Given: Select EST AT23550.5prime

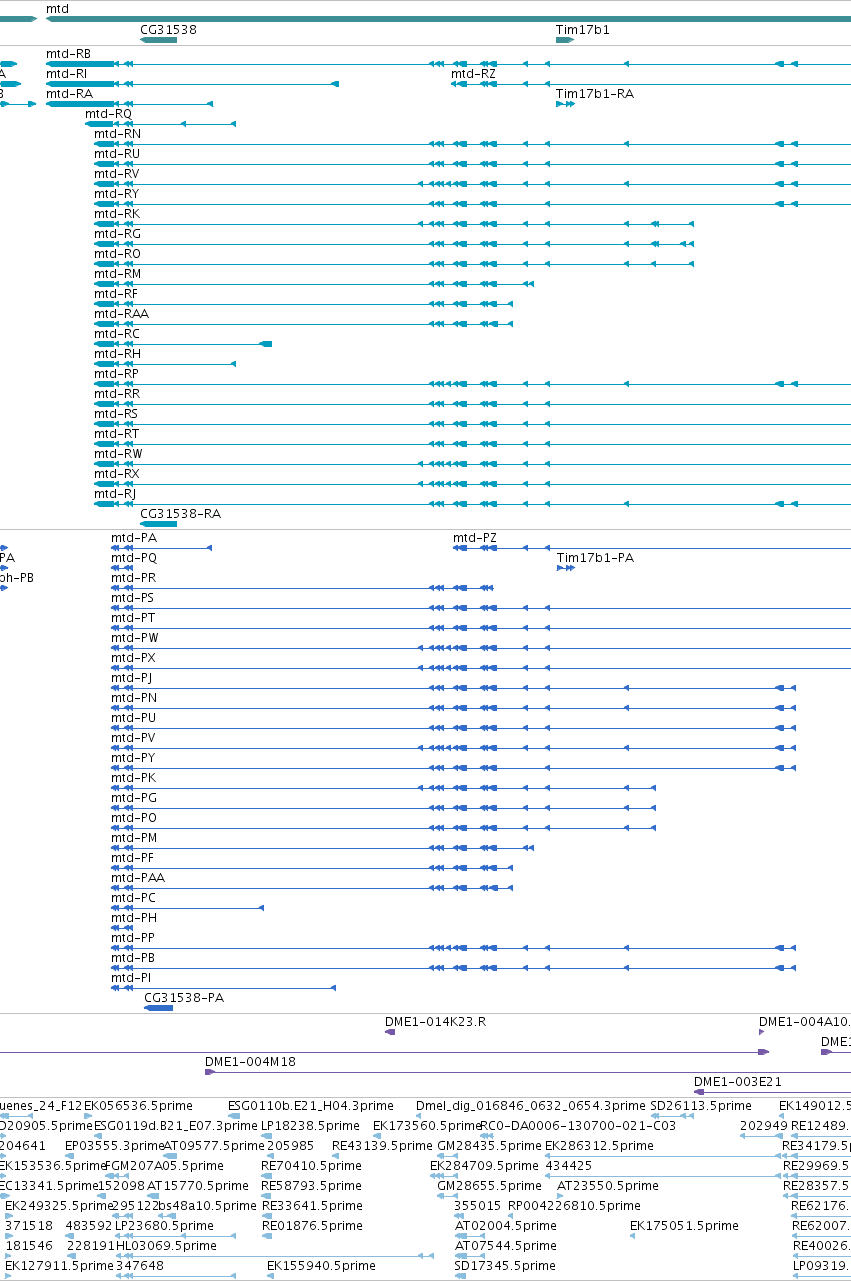Looking at the screenshot, I should point(608,1185).
